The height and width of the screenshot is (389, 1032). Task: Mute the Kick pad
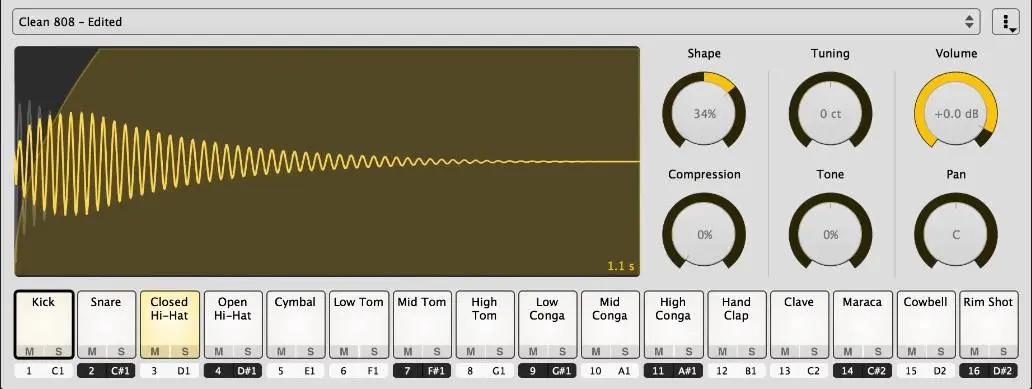coord(29,351)
